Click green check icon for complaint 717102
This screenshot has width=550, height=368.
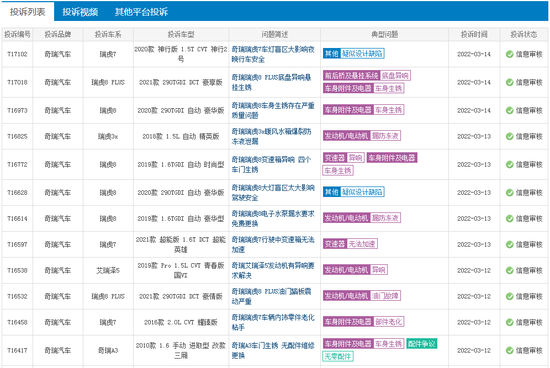510,54
